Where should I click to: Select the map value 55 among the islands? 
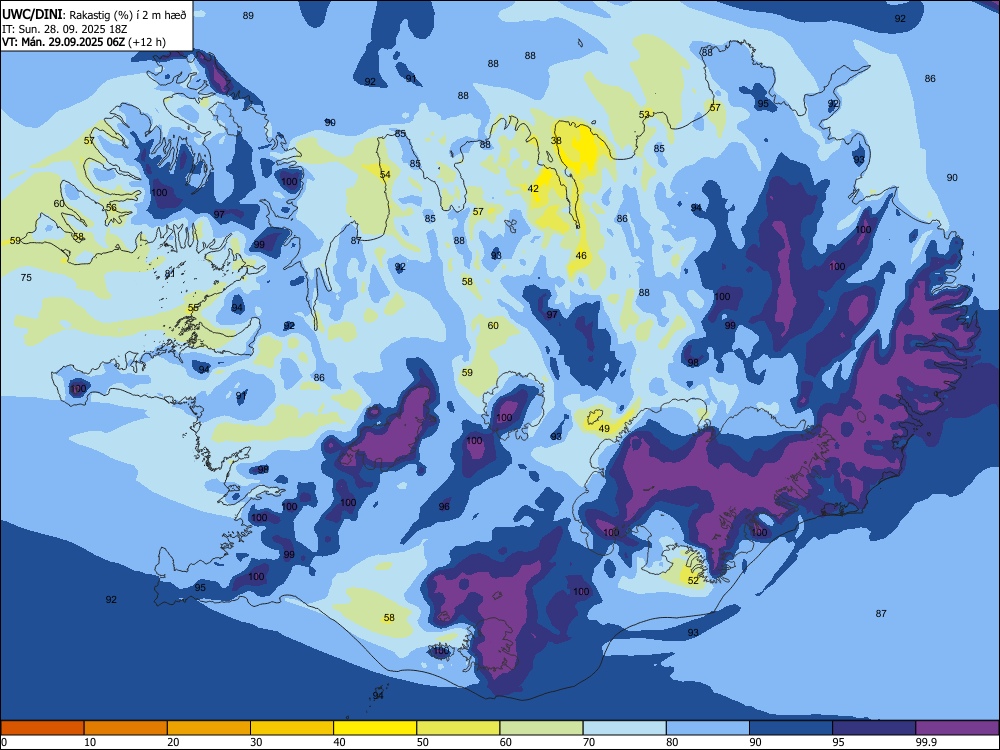click(x=193, y=307)
